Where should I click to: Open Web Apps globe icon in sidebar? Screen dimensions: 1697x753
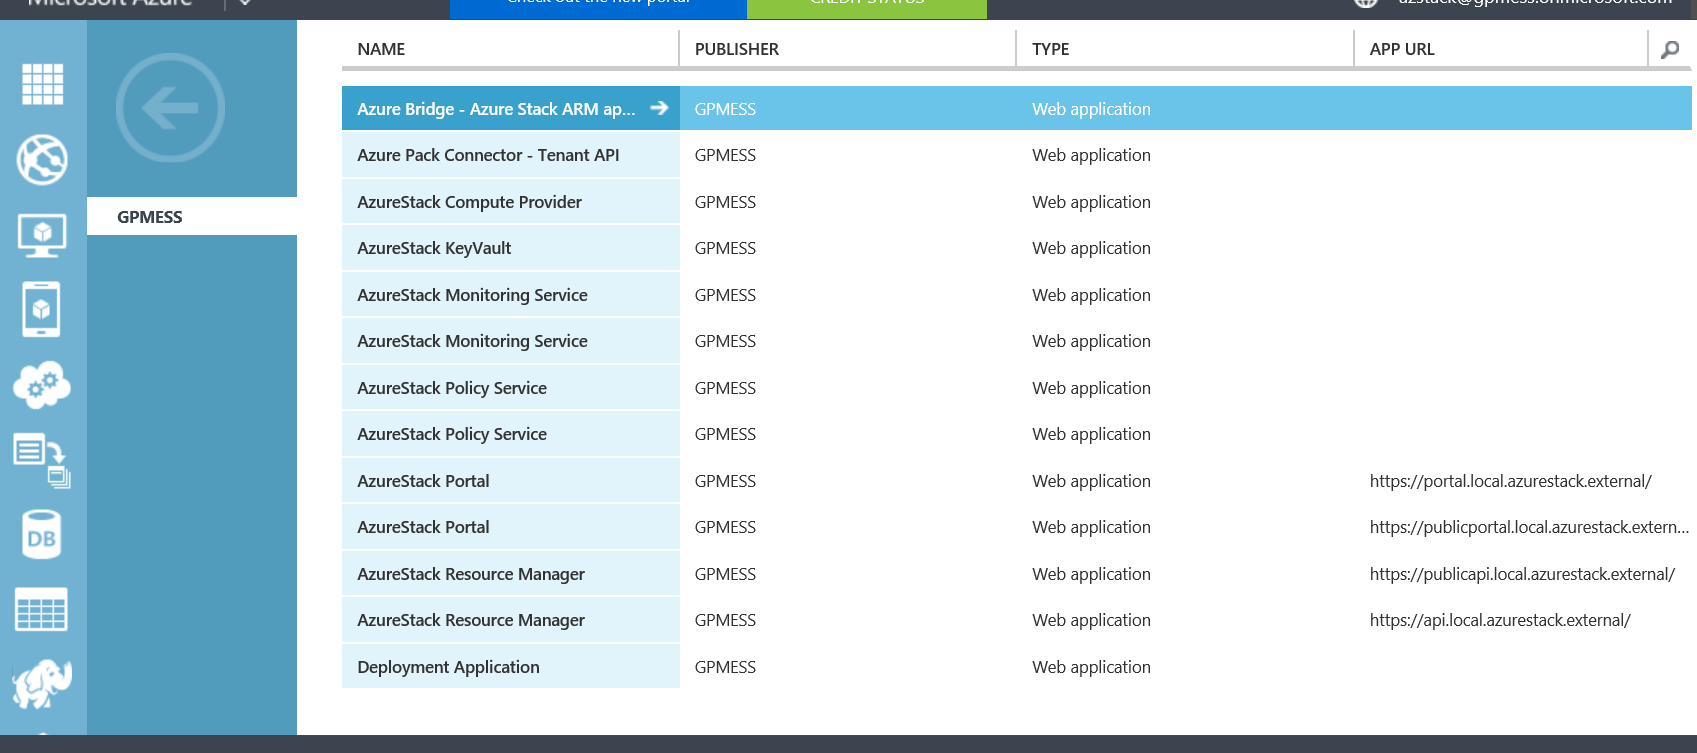coord(42,160)
